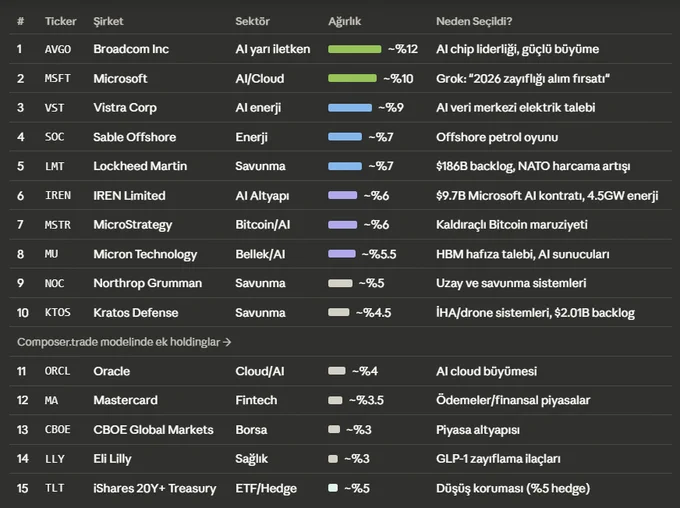
Task: Click the KTOS ticker cell
Action: [x=58, y=313]
